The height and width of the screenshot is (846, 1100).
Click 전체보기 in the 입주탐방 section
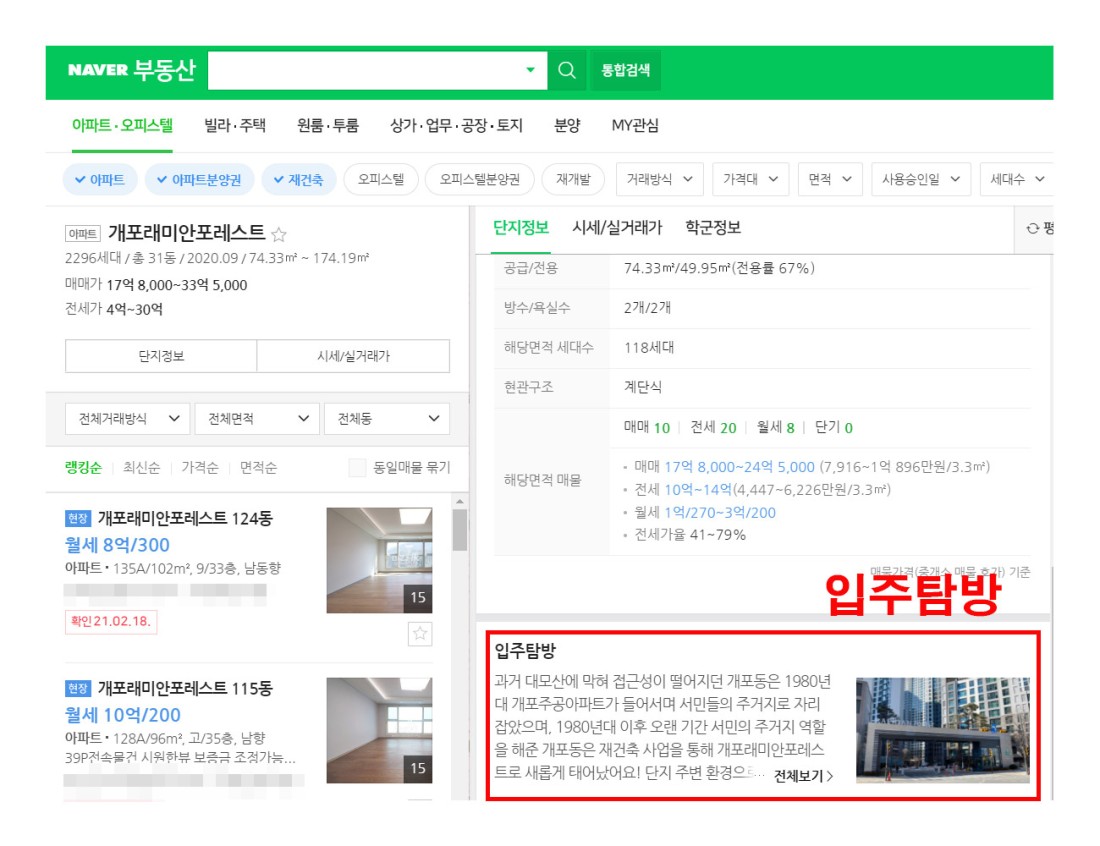coord(803,776)
